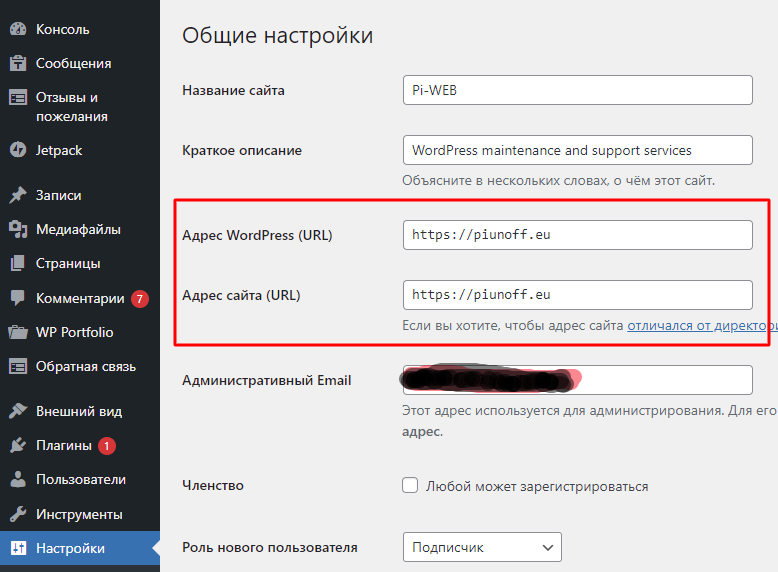Enable Любой может зарегистрироваться checkbox
The width and height of the screenshot is (778, 572).
point(410,485)
